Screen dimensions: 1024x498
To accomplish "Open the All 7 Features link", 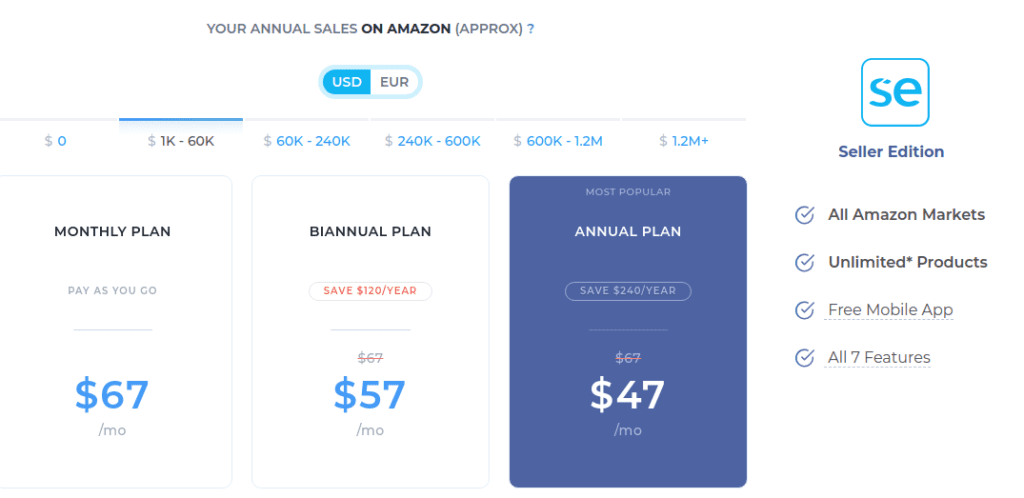I will [879, 358].
